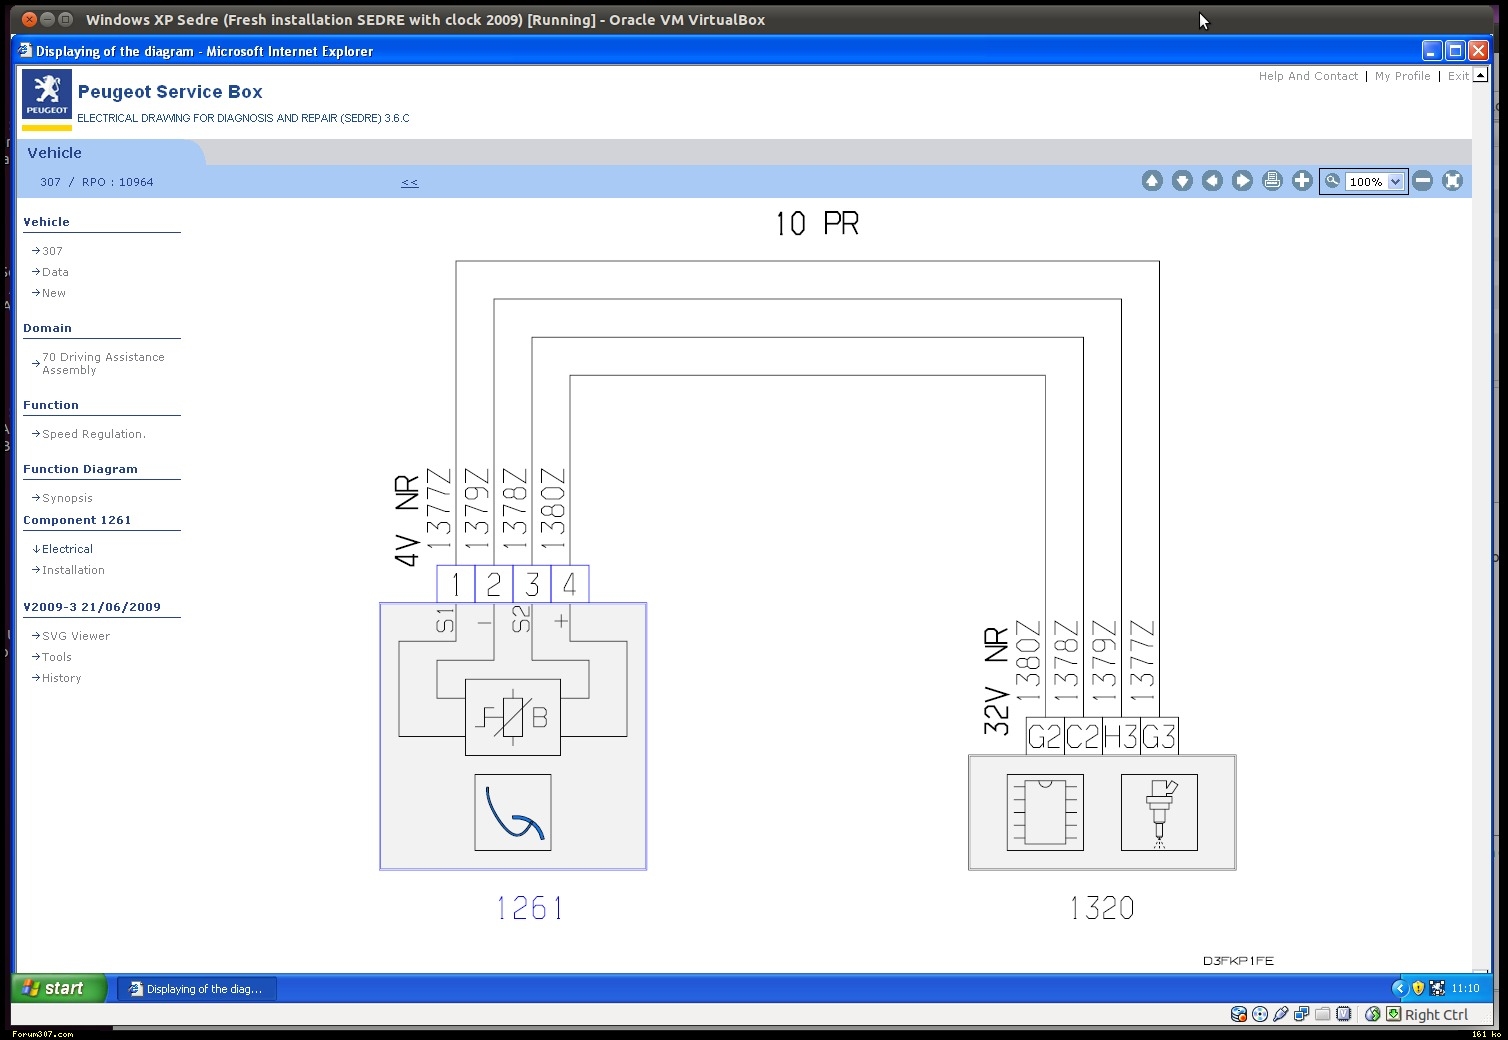Screen dimensions: 1508x1040
Task: Pan the diagram up with the up arrow
Action: pos(1152,181)
